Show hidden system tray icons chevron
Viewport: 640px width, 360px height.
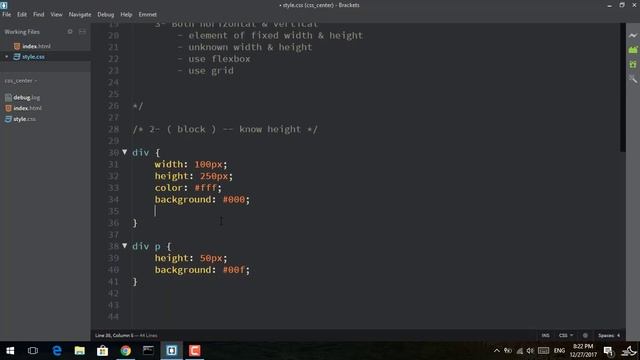click(496, 351)
